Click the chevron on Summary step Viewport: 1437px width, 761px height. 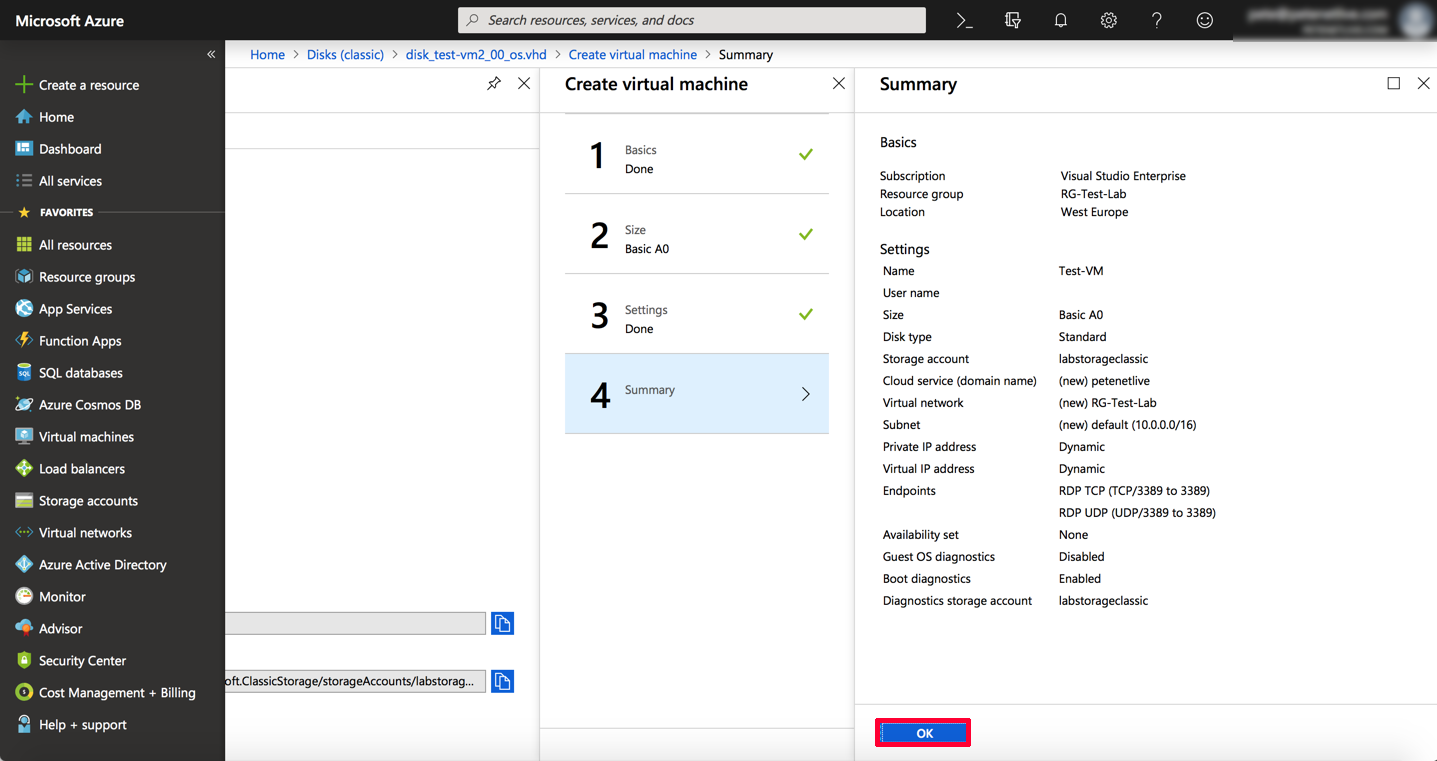[806, 394]
